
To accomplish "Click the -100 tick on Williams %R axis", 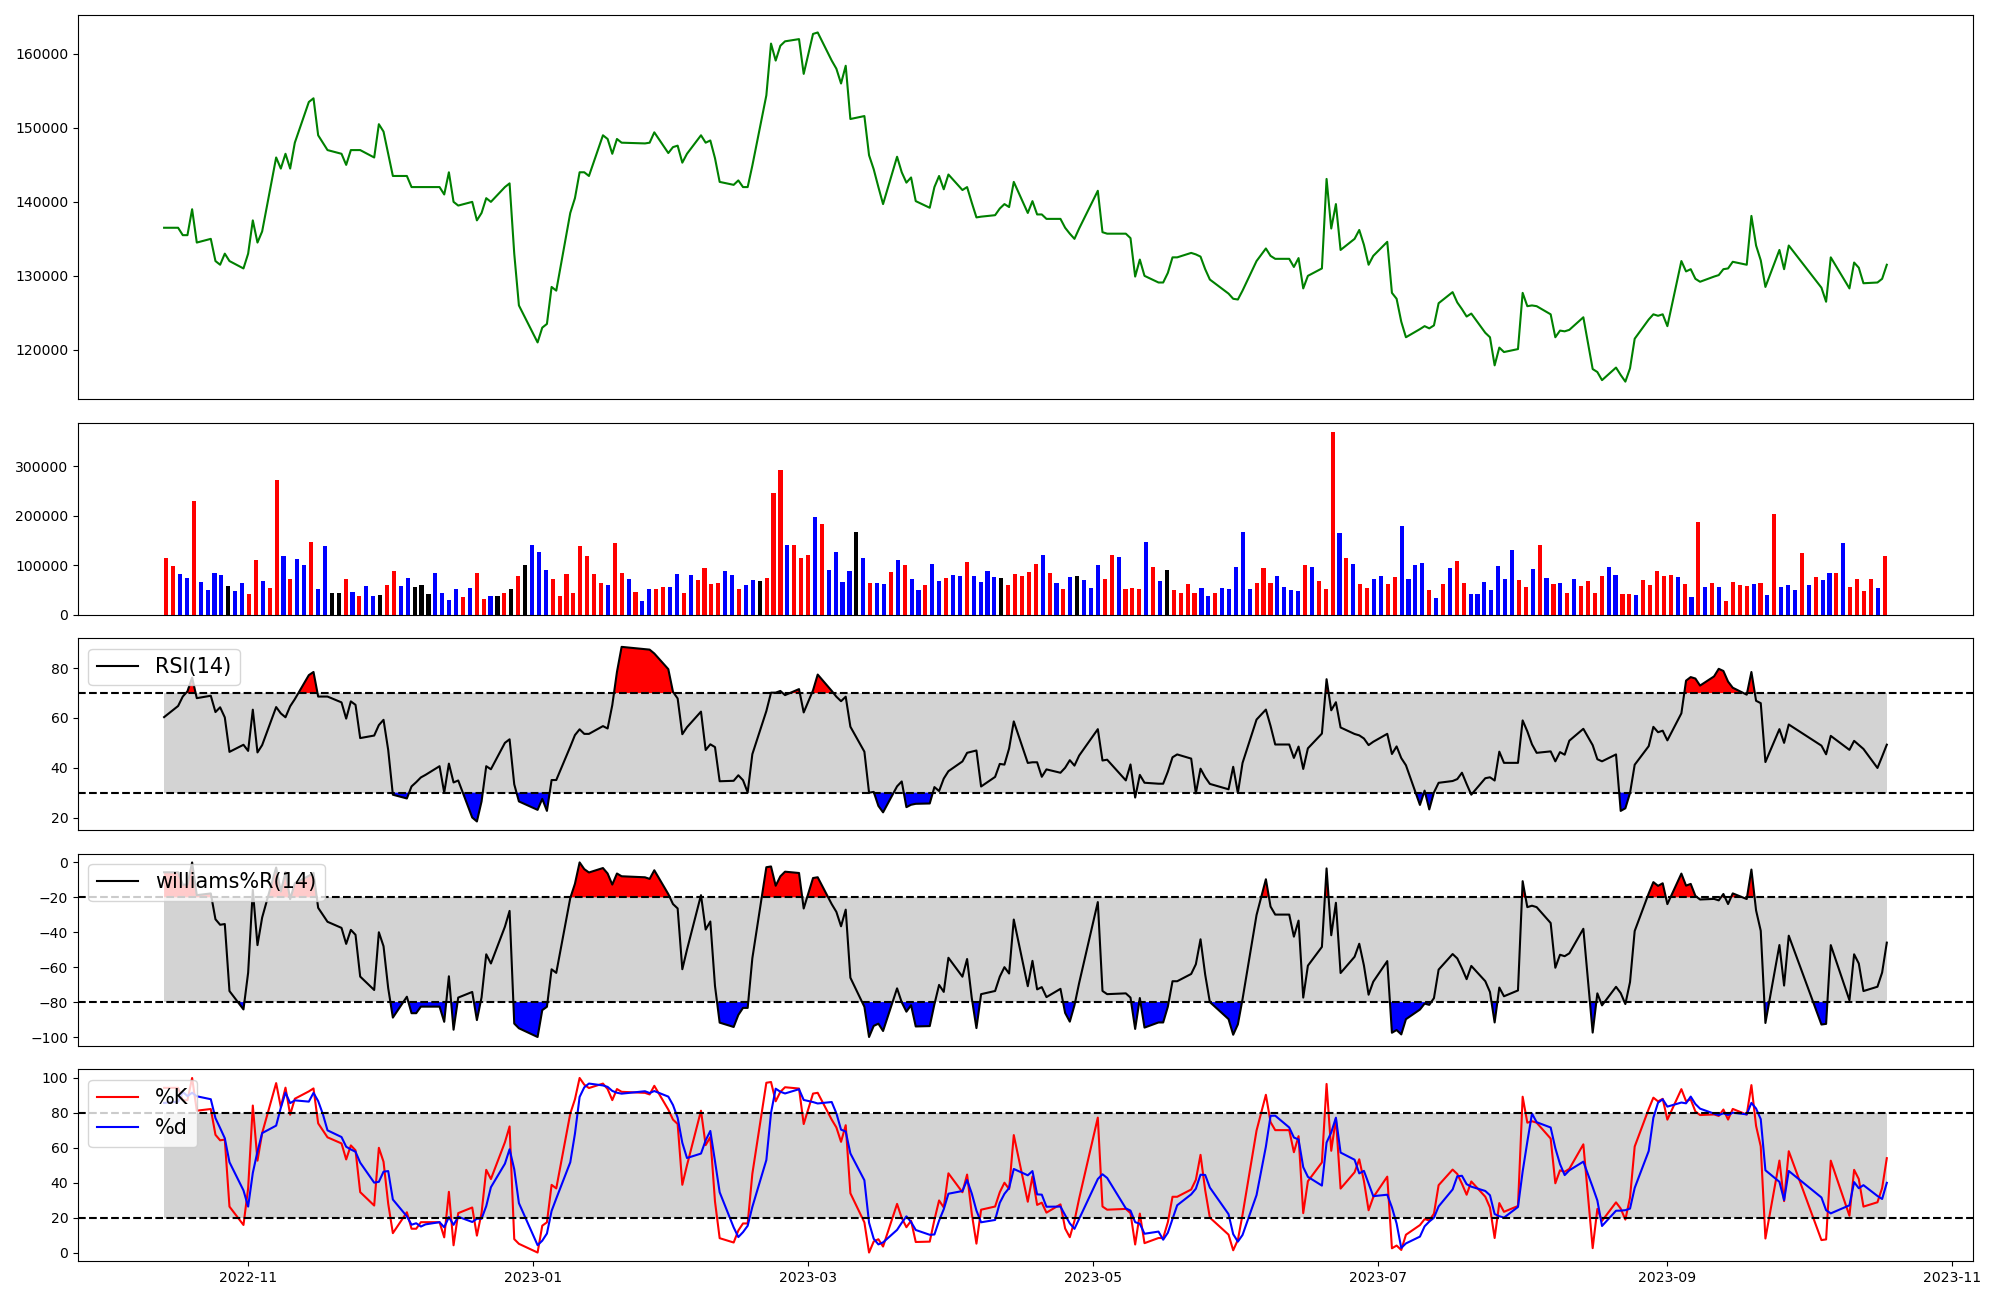I will [51, 1038].
